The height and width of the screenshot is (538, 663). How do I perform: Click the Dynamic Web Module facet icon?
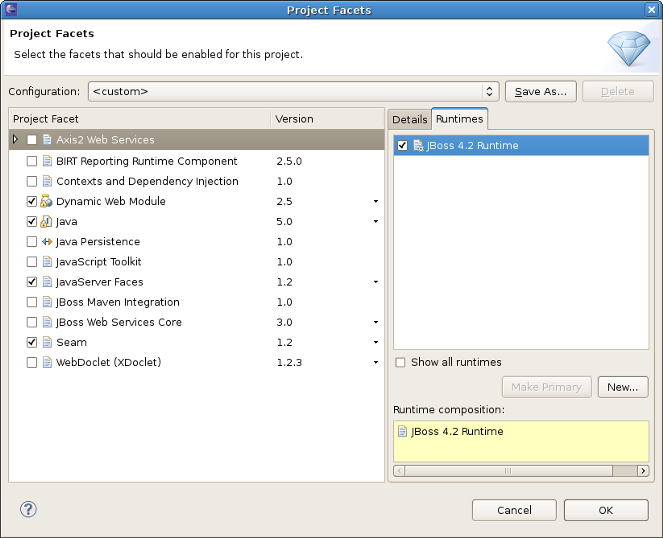click(47, 202)
